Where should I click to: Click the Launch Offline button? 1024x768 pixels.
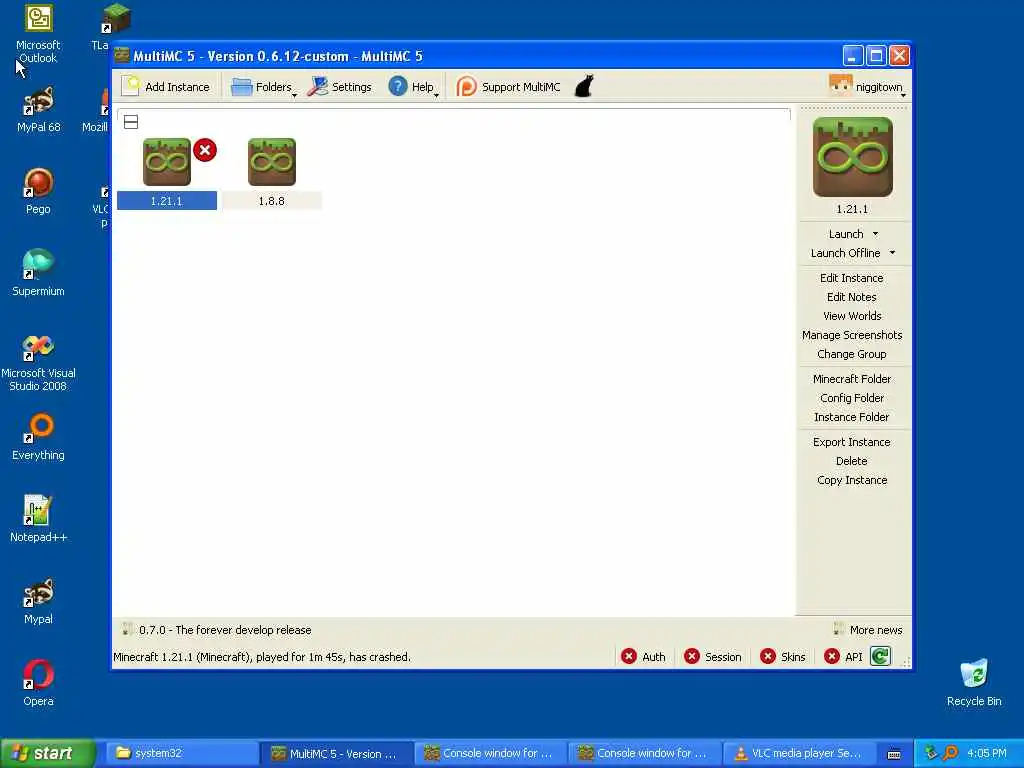(845, 253)
